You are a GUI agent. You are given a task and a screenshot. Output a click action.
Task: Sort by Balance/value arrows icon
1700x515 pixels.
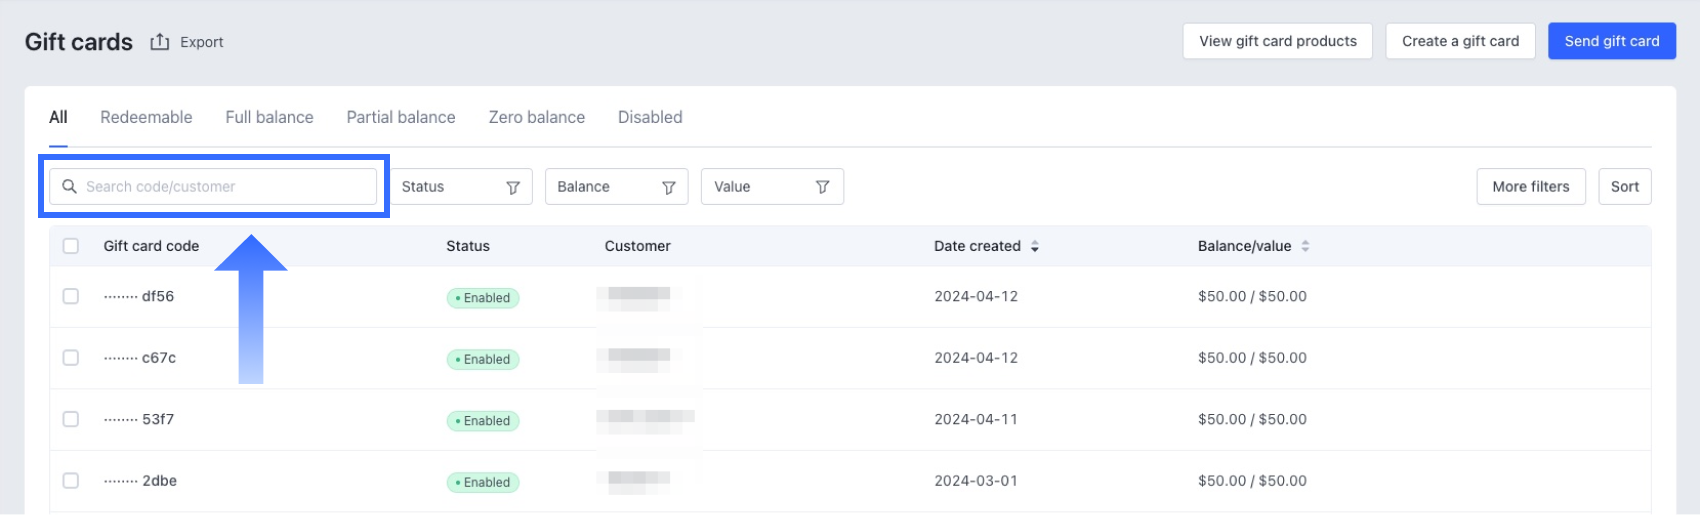1305,246
